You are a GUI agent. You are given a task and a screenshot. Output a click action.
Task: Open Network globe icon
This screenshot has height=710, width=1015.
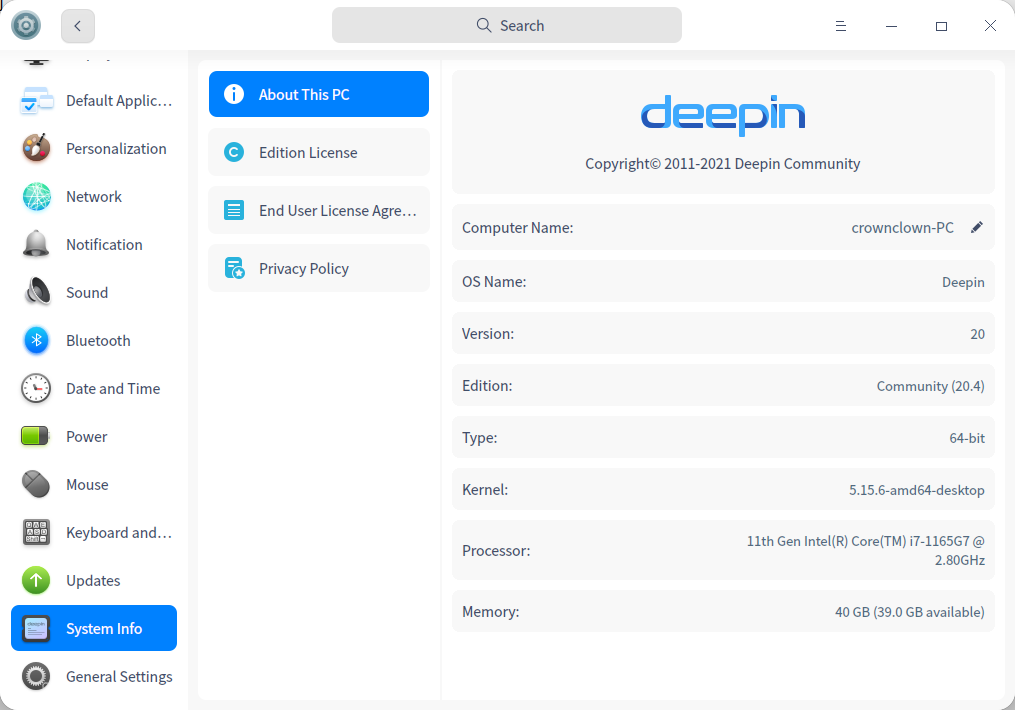[36, 197]
